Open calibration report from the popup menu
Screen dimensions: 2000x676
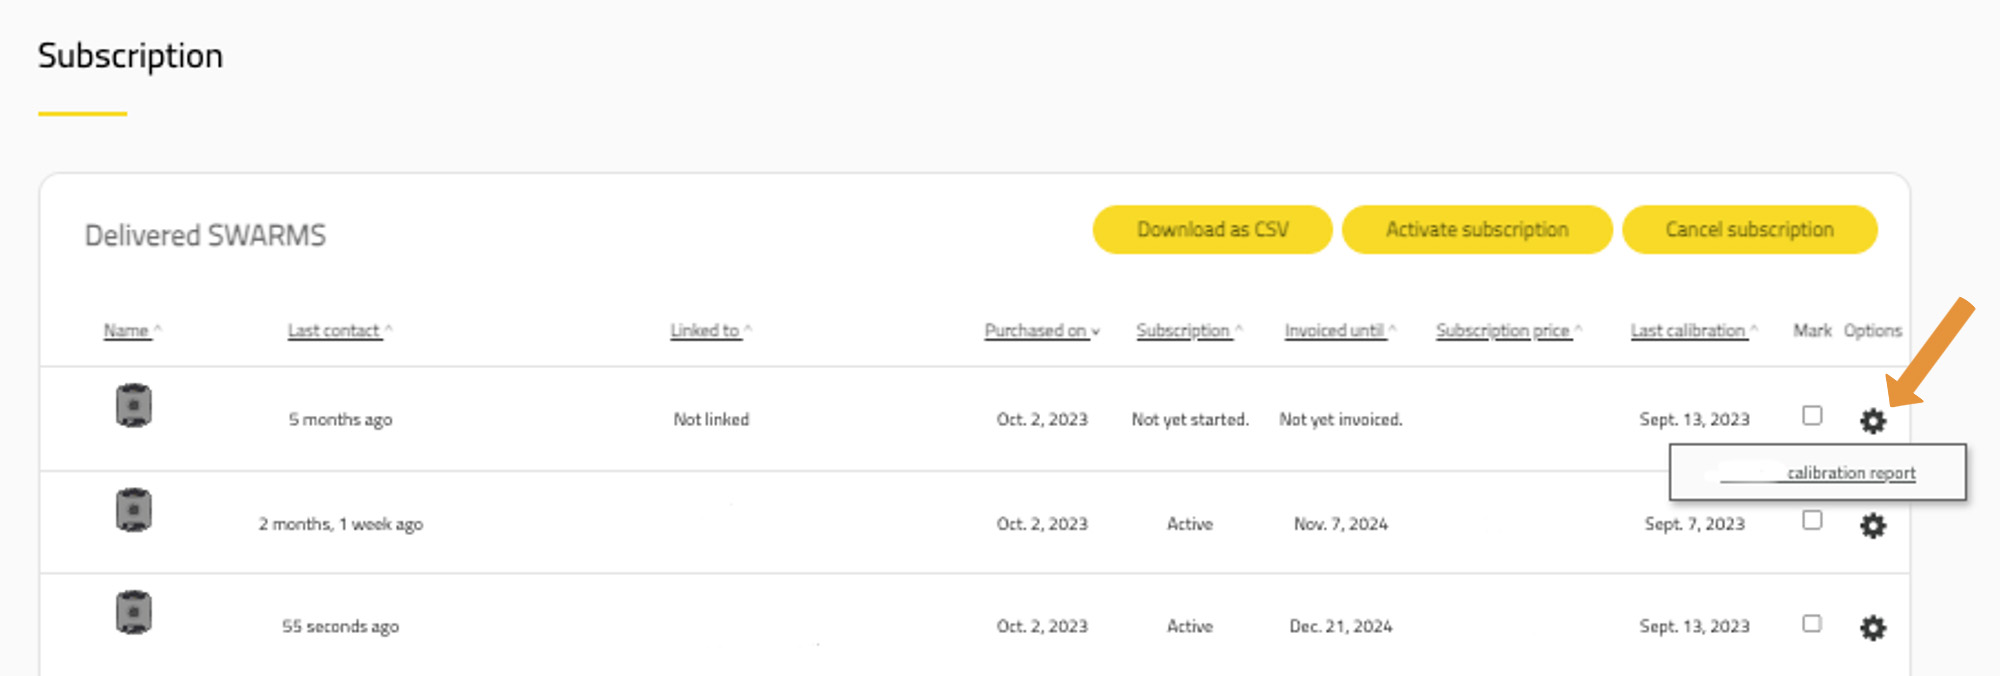1849,473
